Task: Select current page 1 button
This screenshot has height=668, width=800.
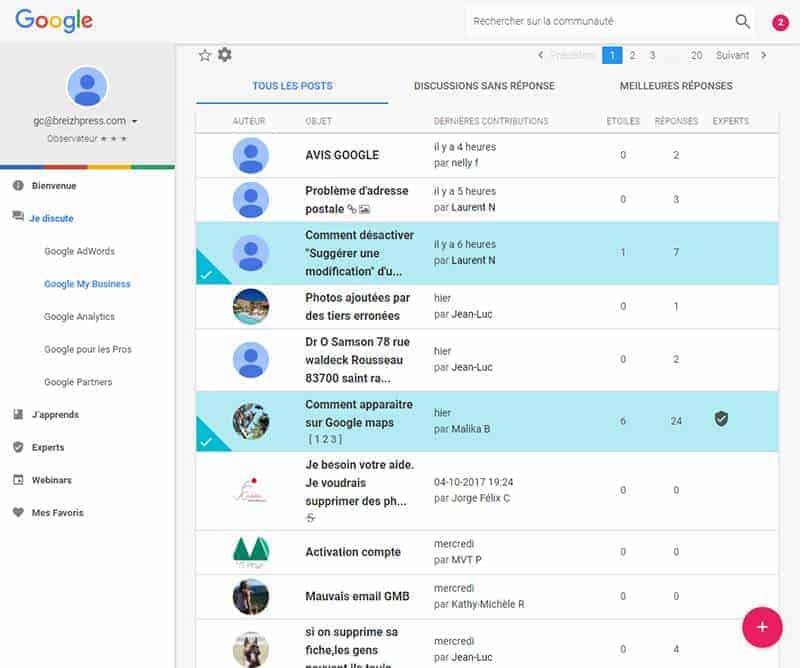Action: coord(612,55)
